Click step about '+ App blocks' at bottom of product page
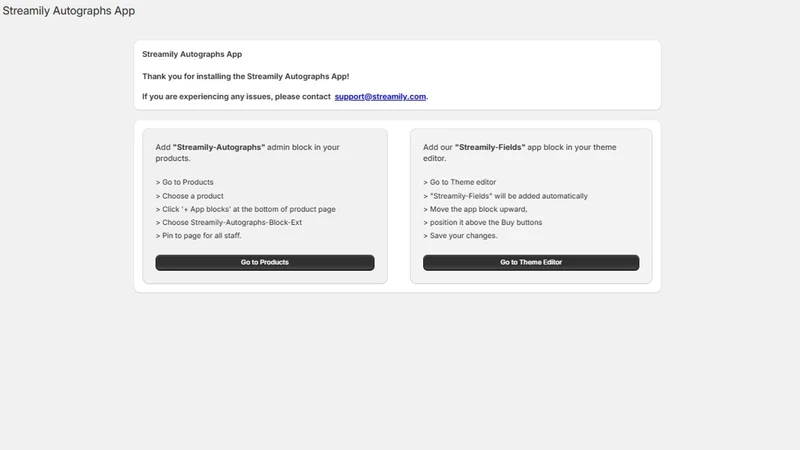 (x=245, y=209)
